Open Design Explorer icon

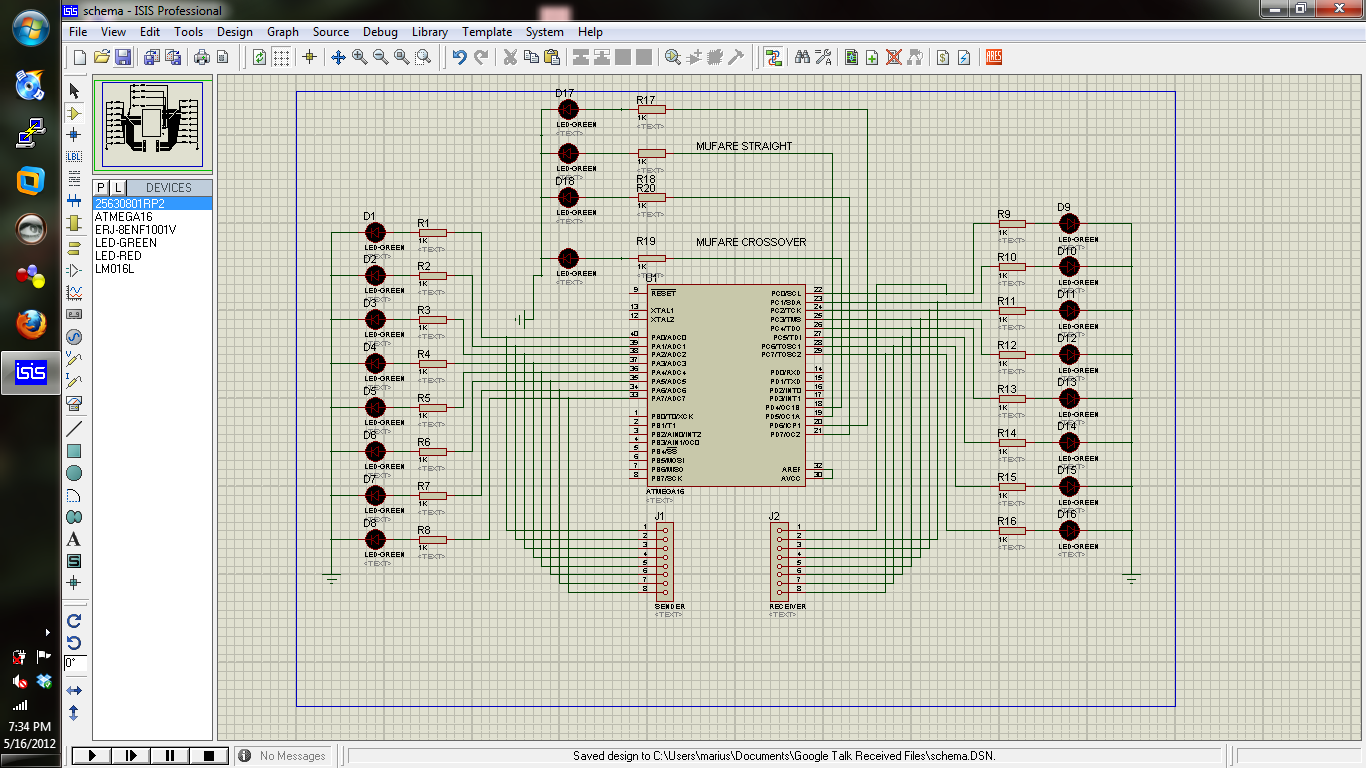851,57
